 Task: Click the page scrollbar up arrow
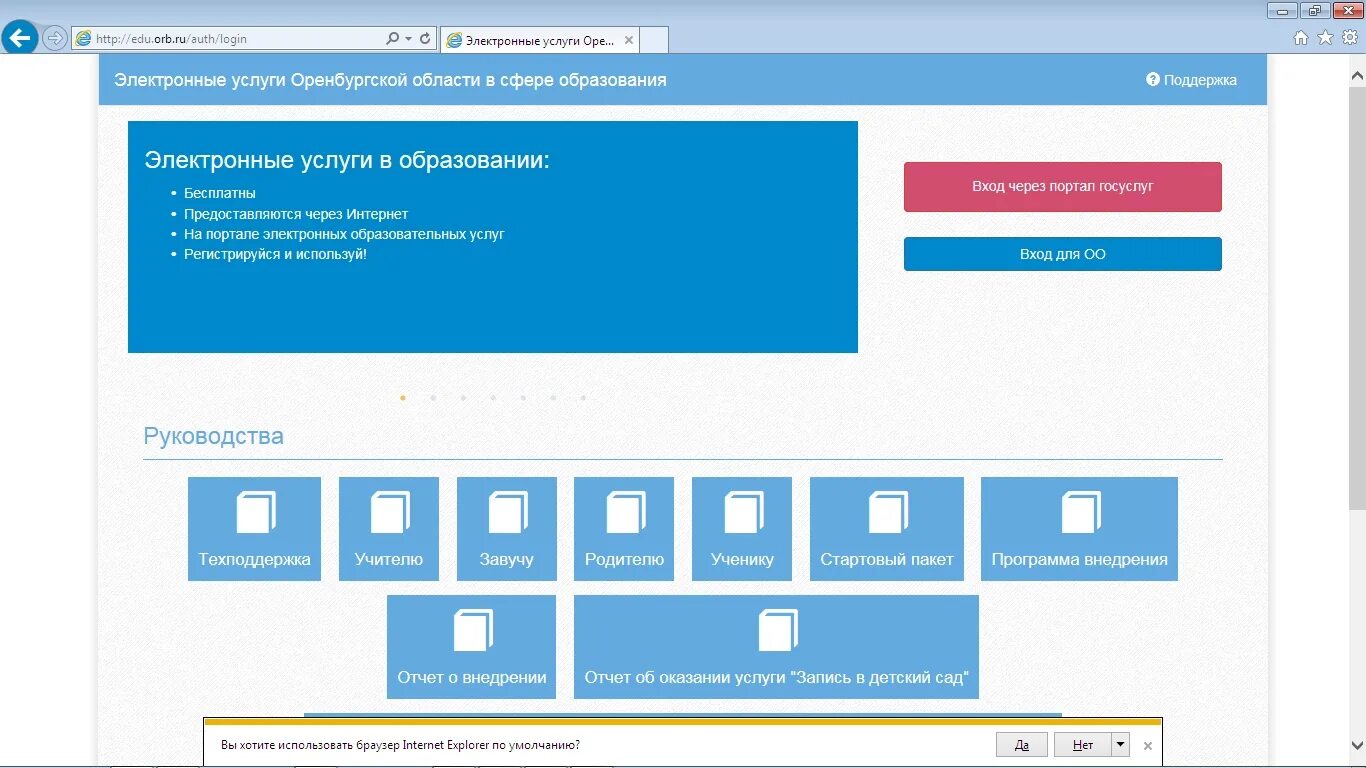pos(1357,77)
